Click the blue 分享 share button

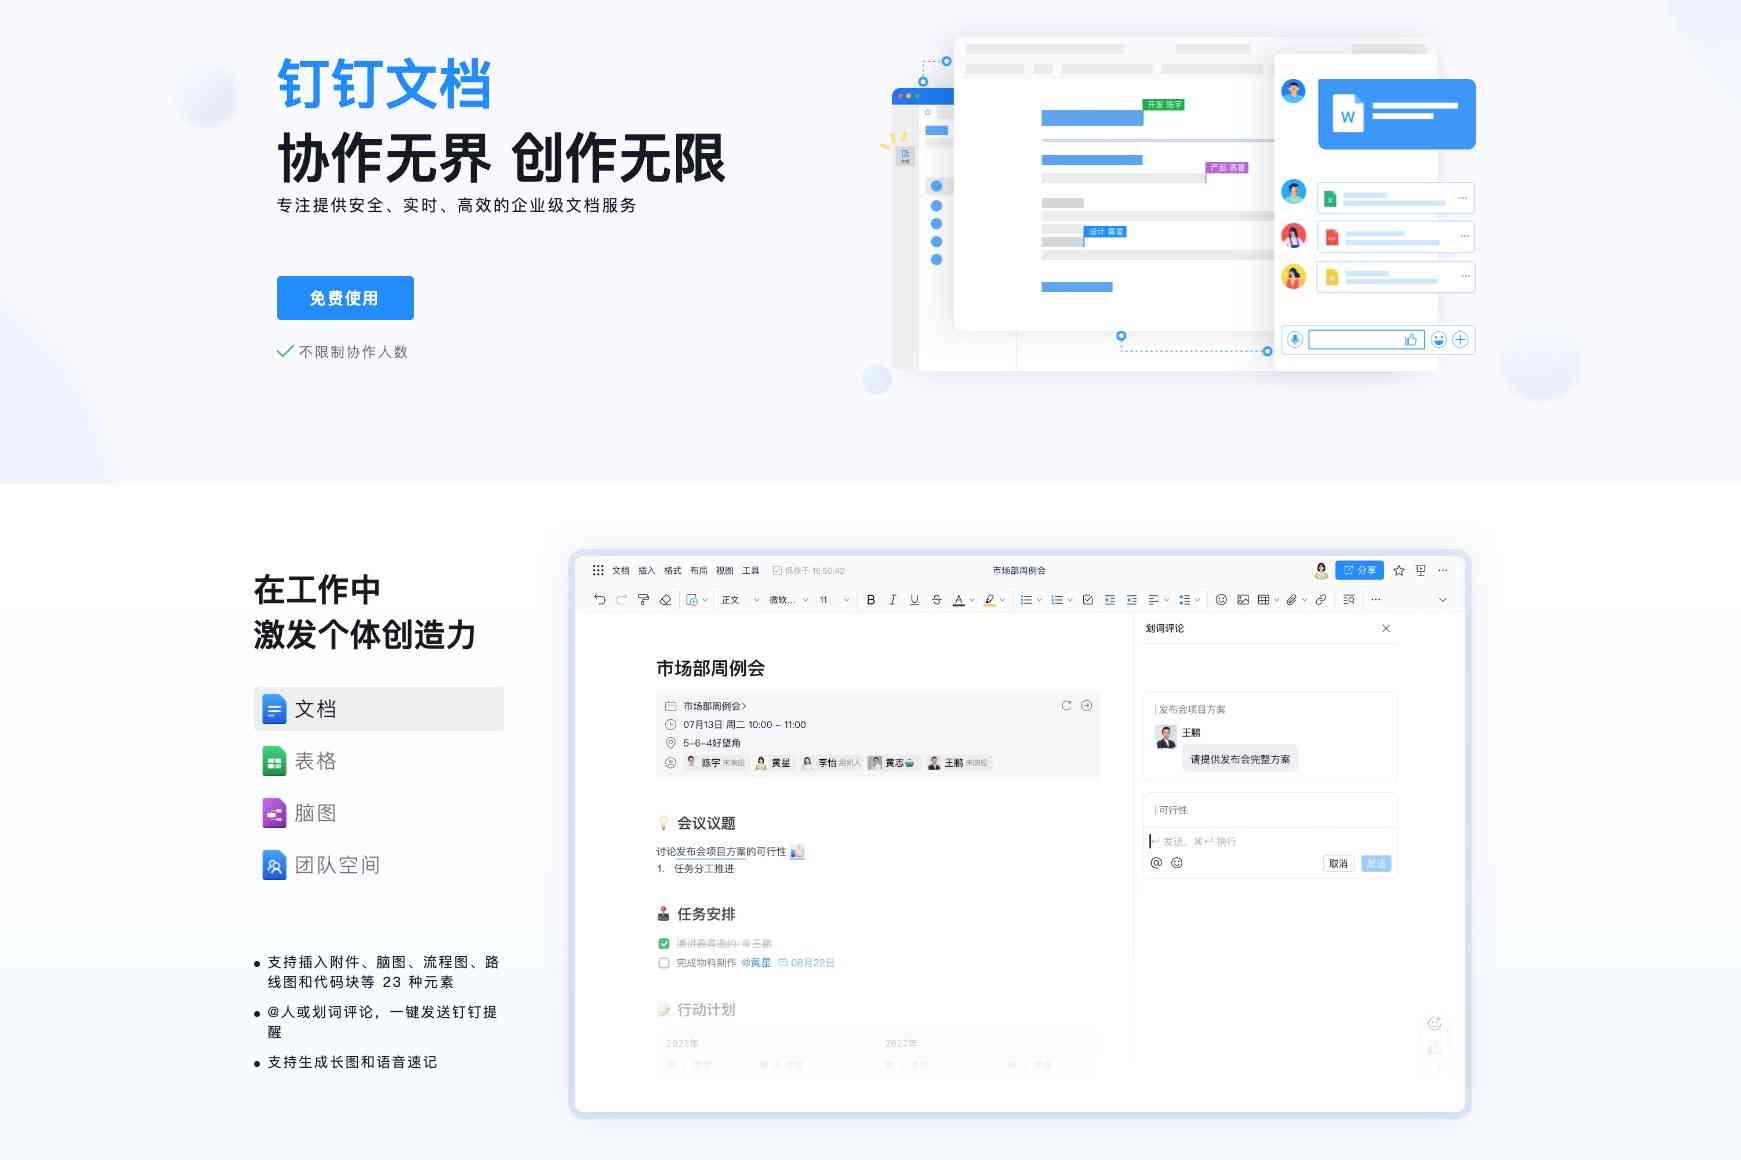[x=1360, y=570]
